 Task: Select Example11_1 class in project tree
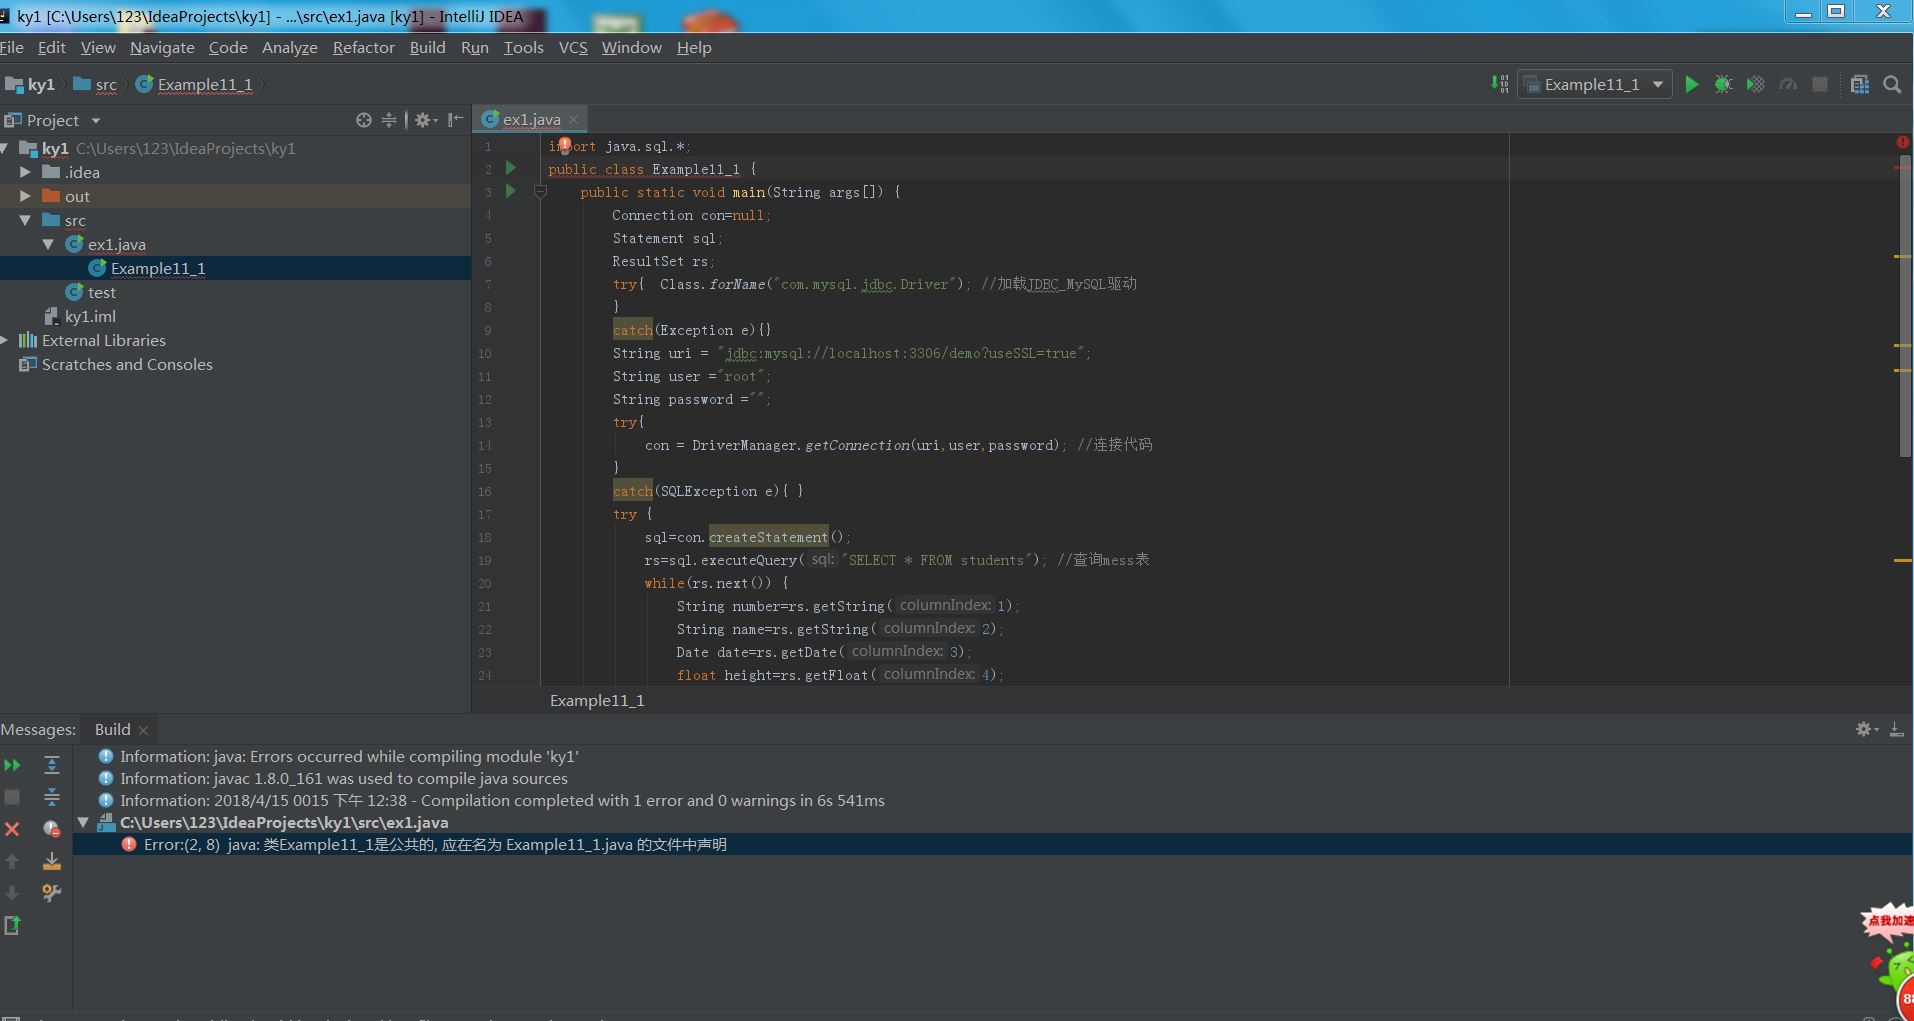(158, 268)
